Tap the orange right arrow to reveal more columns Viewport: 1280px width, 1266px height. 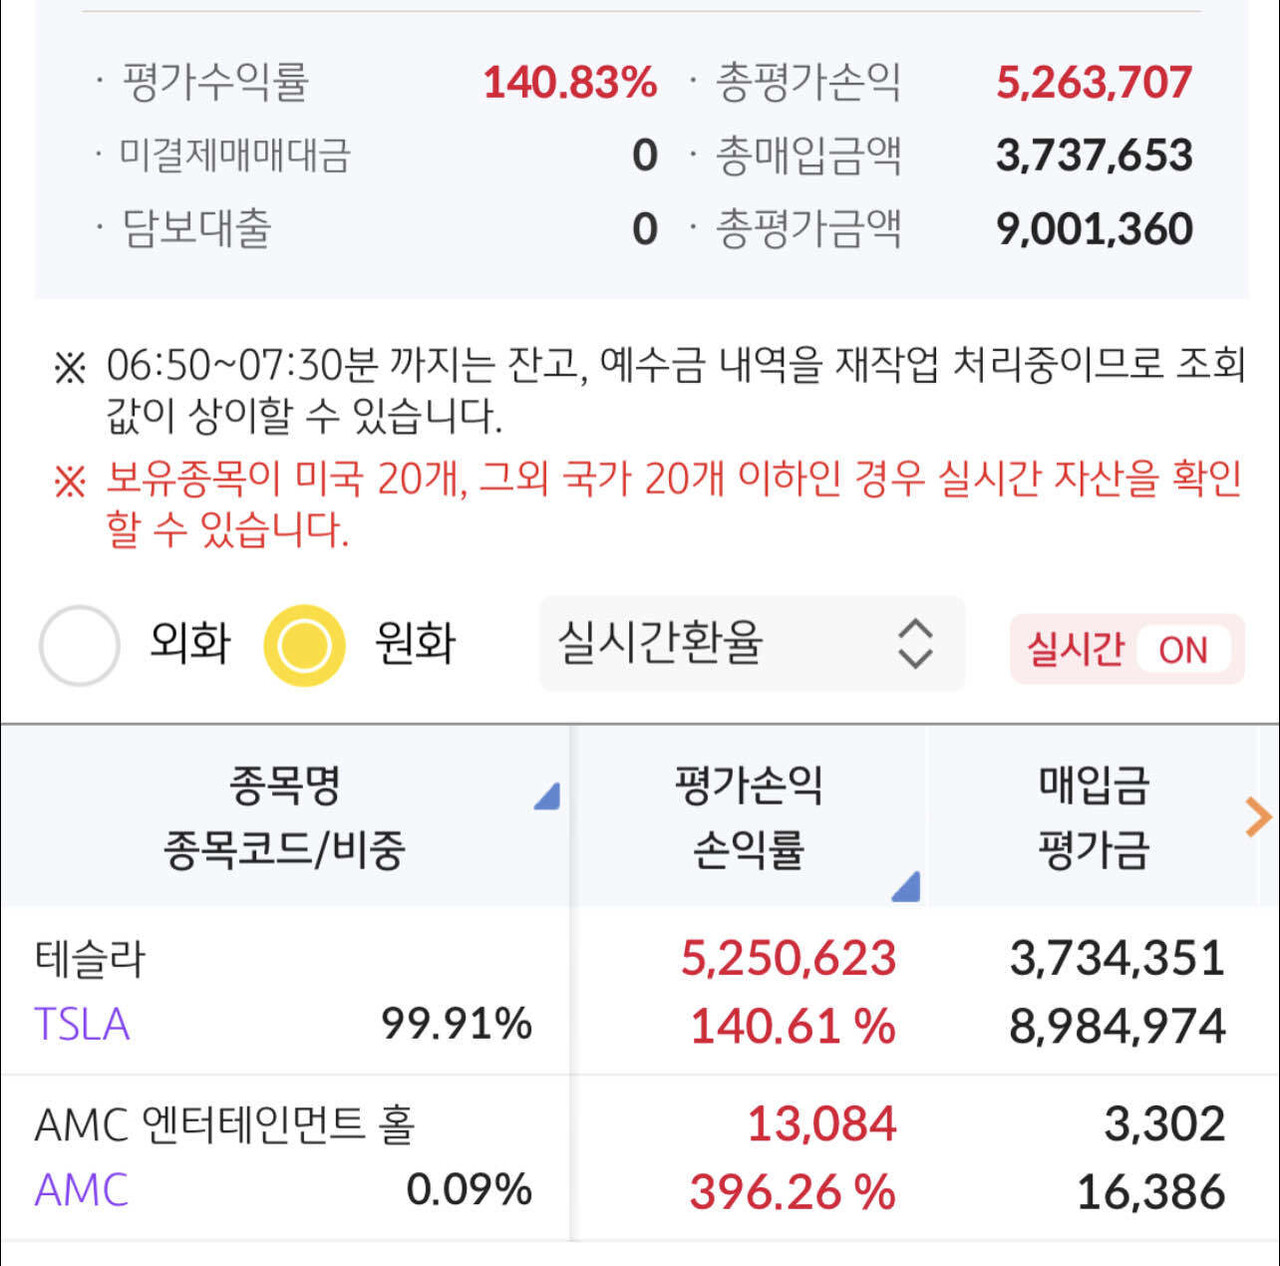click(1256, 818)
